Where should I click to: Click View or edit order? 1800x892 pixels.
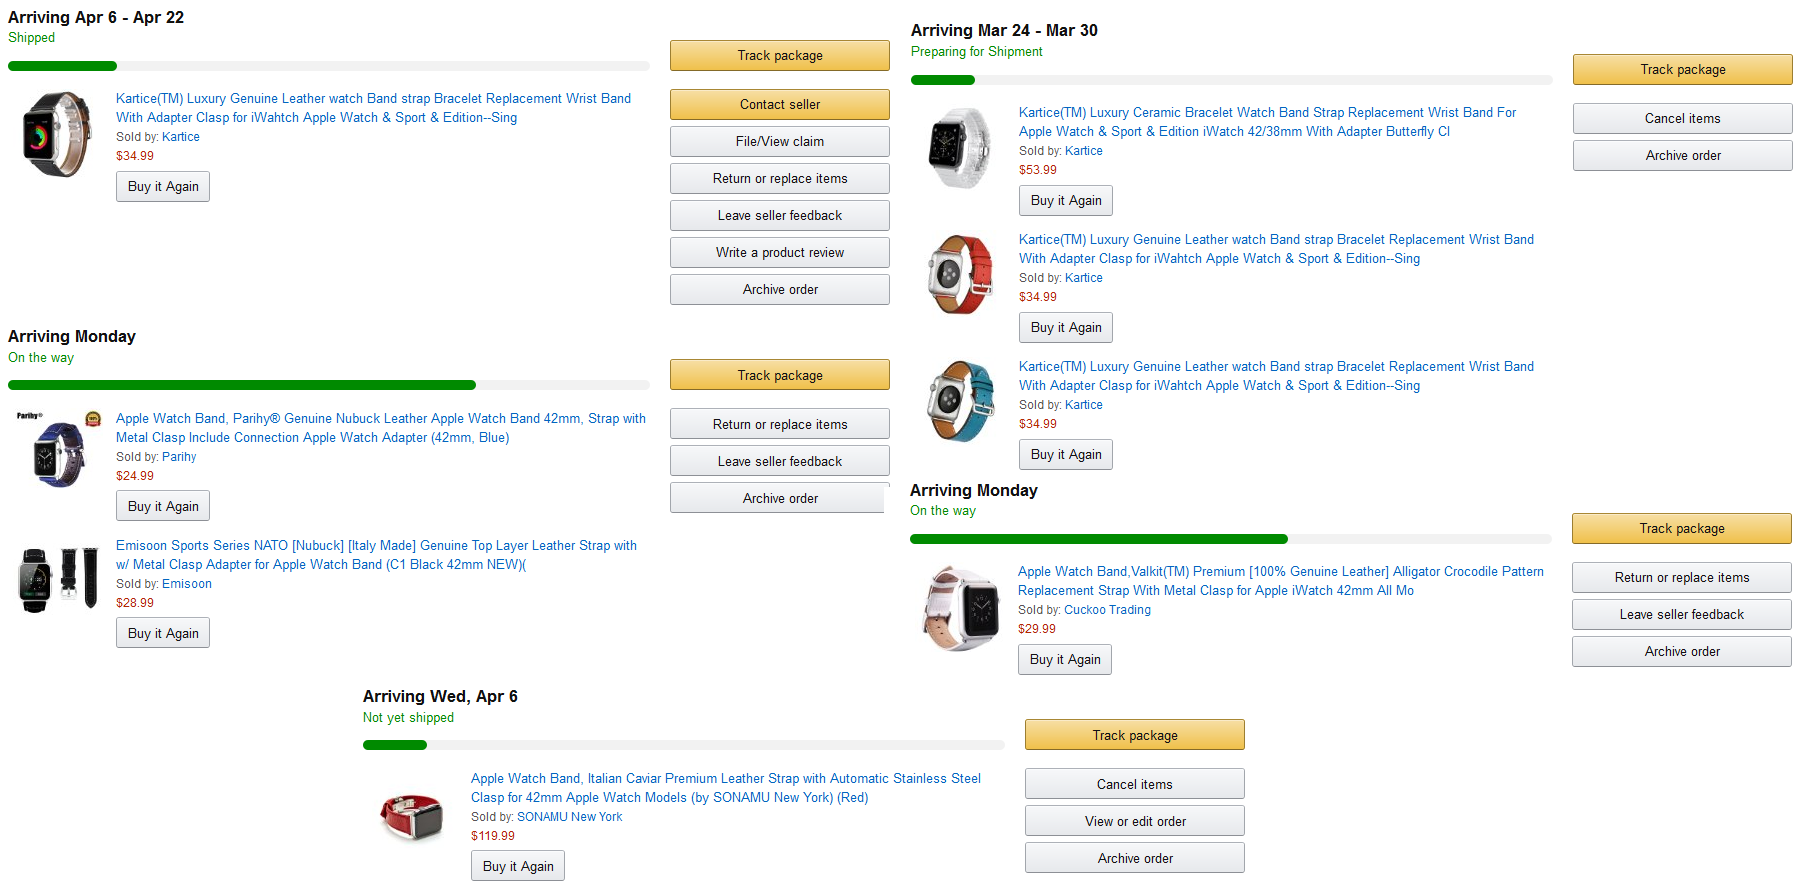1135,821
